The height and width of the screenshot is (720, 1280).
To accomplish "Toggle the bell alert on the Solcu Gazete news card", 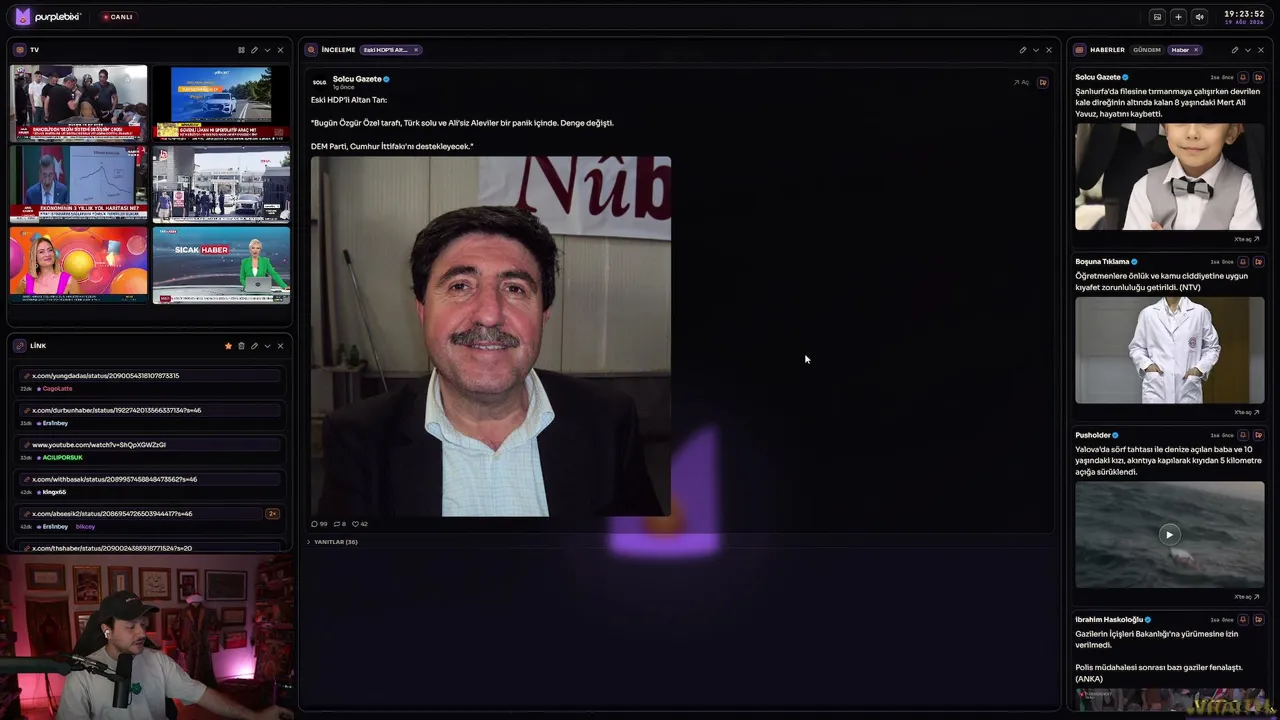I will tap(1243, 77).
